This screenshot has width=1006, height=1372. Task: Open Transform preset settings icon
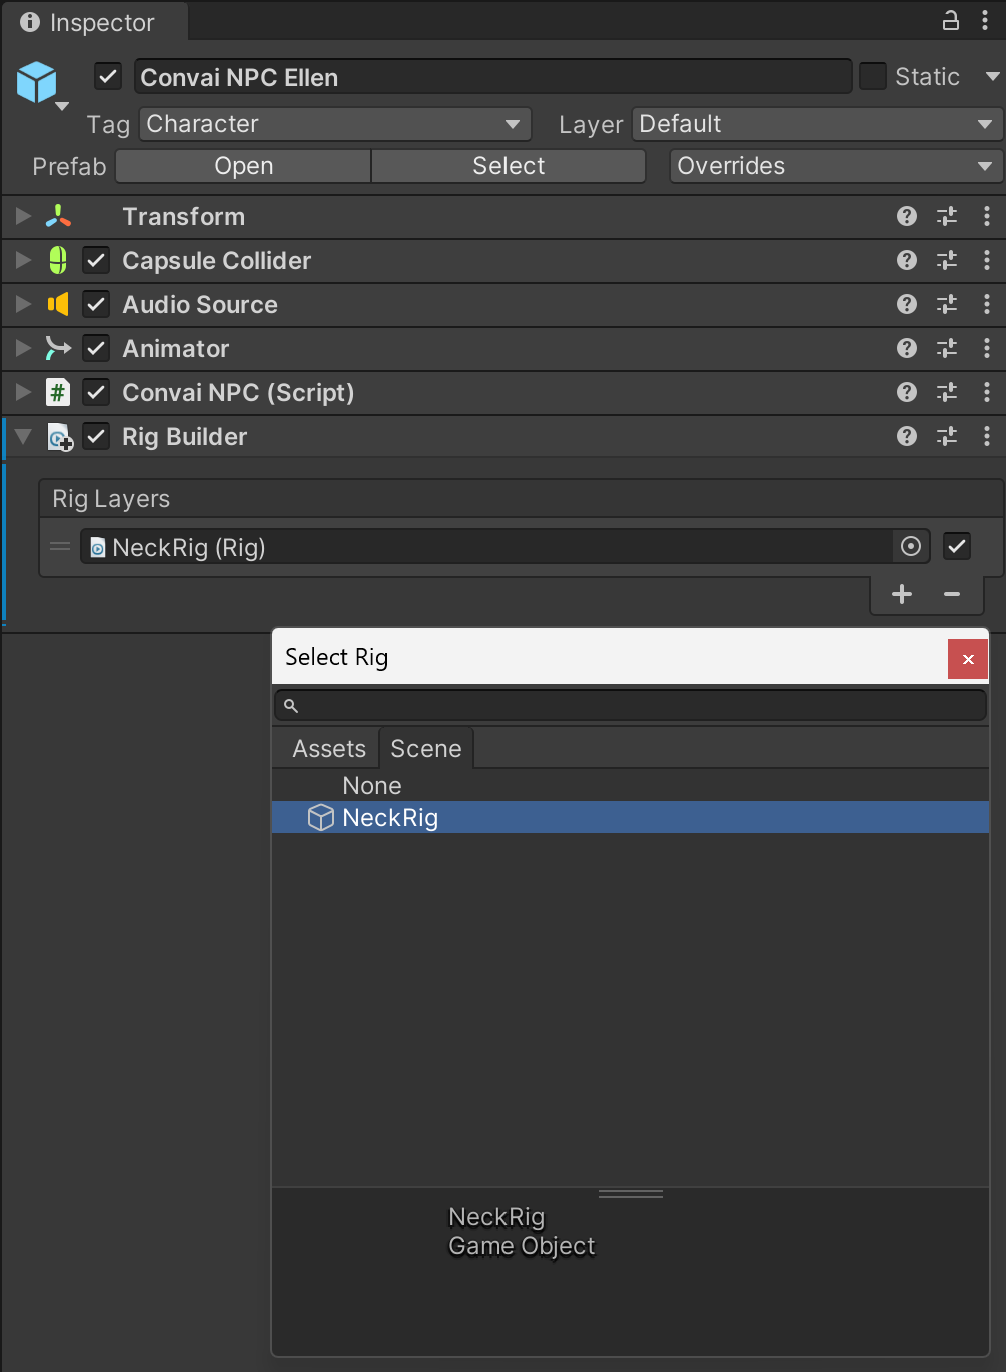click(x=947, y=216)
